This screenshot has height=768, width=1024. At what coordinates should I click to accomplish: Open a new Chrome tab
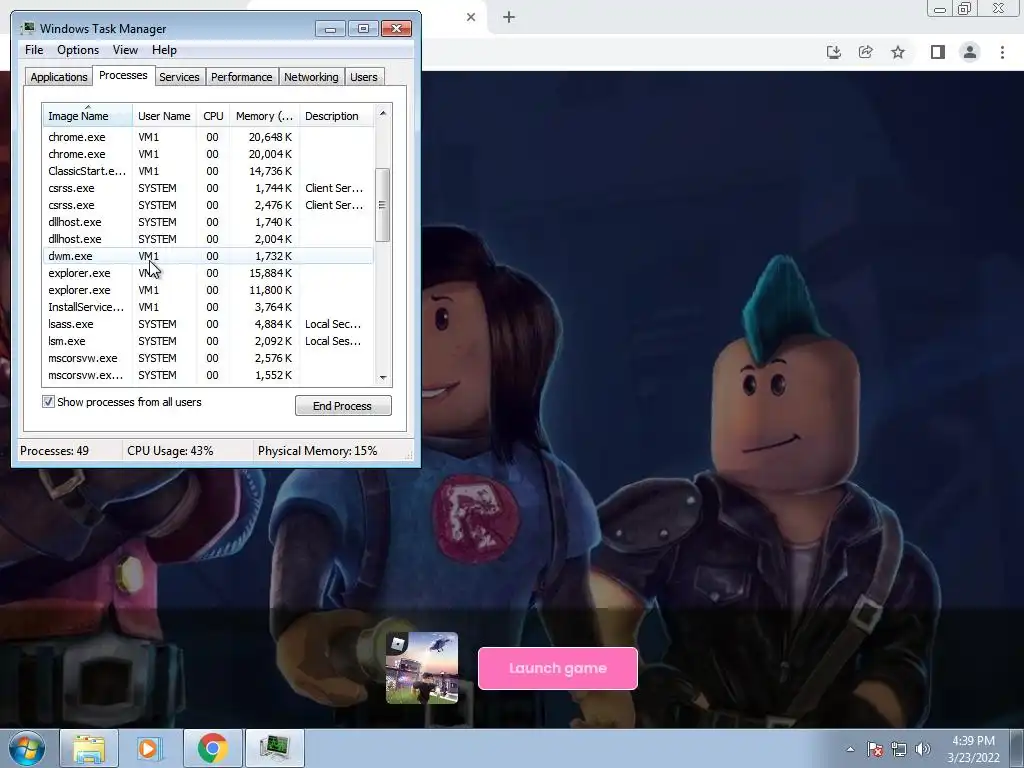pos(509,18)
